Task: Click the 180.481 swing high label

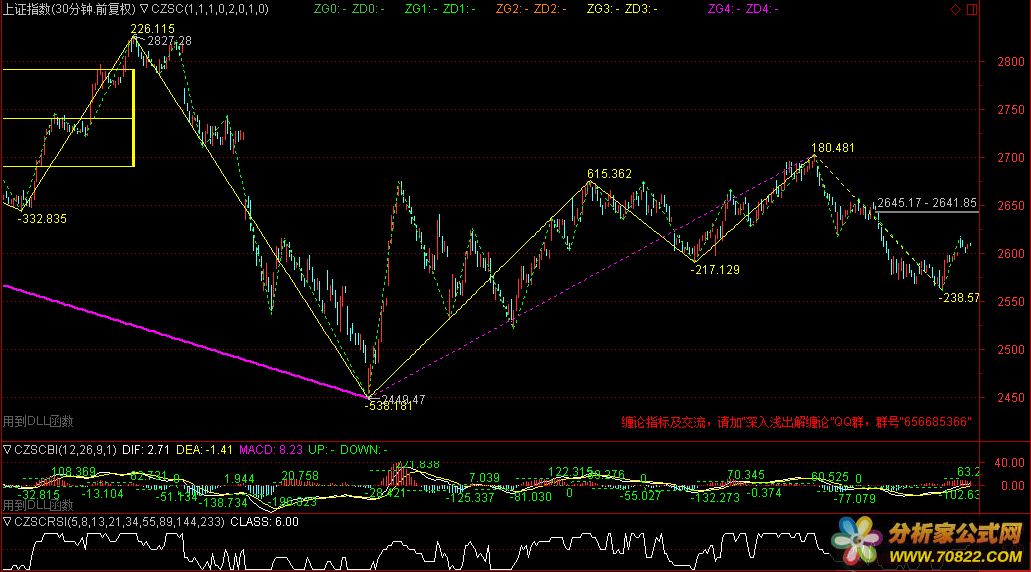Action: click(832, 148)
